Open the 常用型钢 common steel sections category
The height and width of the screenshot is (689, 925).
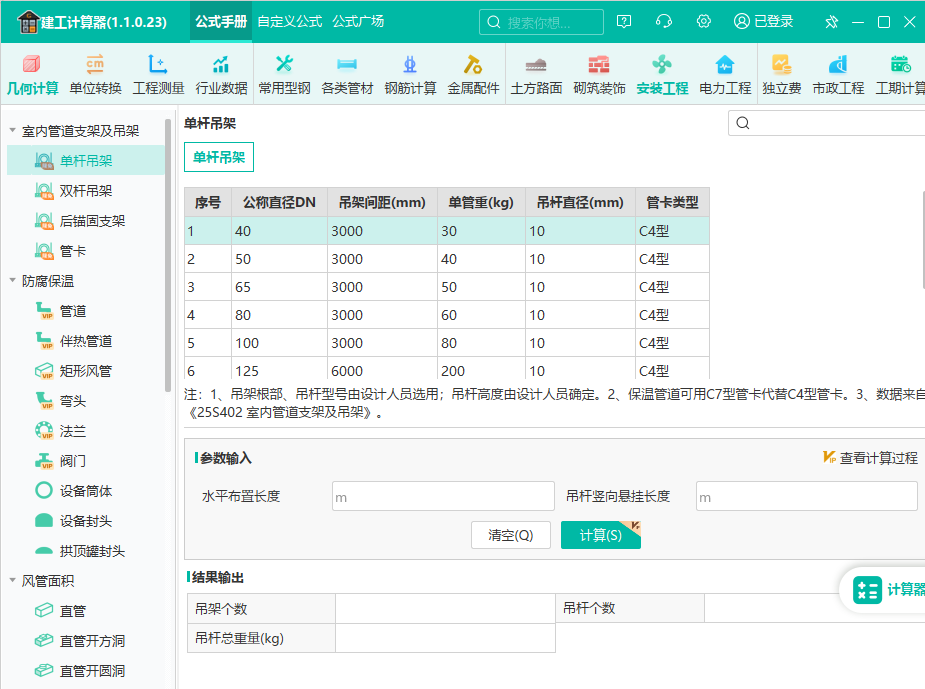point(284,75)
